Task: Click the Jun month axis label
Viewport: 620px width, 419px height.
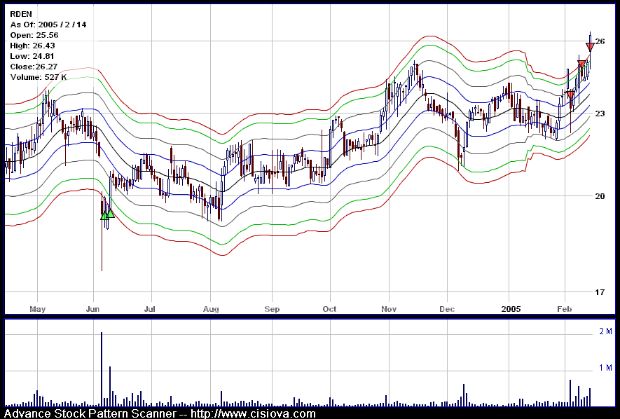Action: coord(93,309)
